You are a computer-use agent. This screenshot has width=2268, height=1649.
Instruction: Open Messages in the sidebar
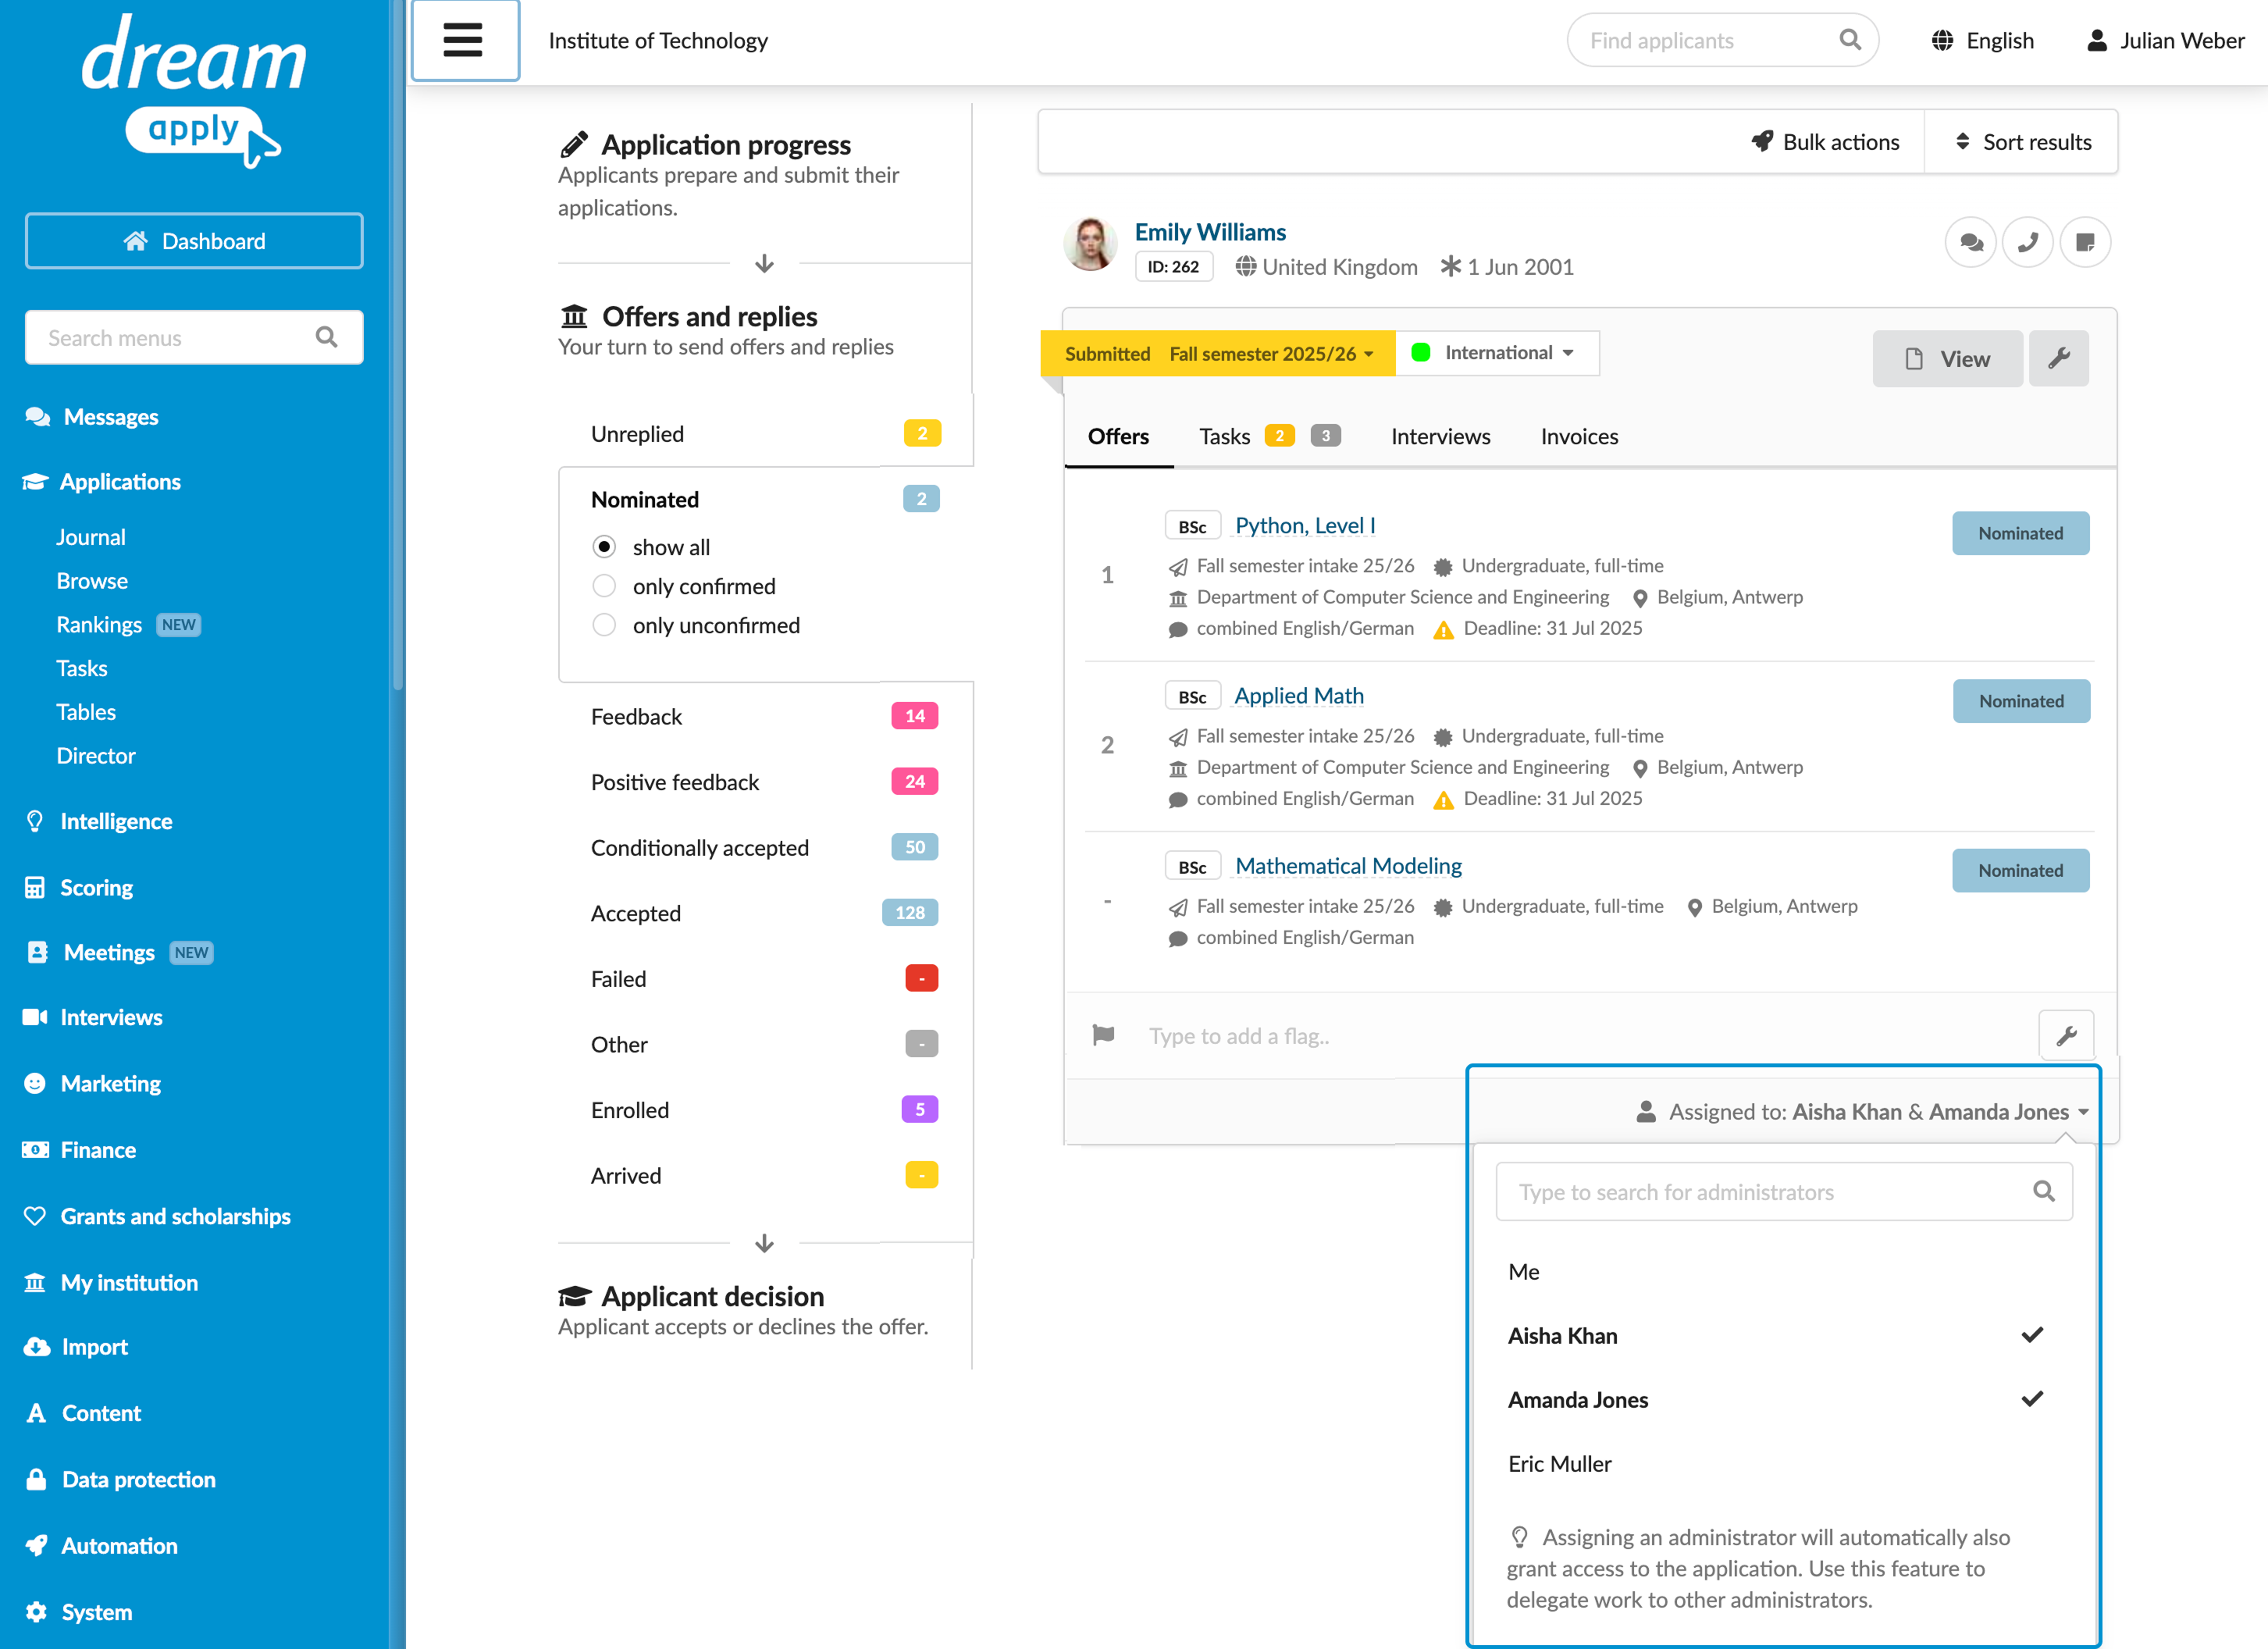(x=110, y=417)
